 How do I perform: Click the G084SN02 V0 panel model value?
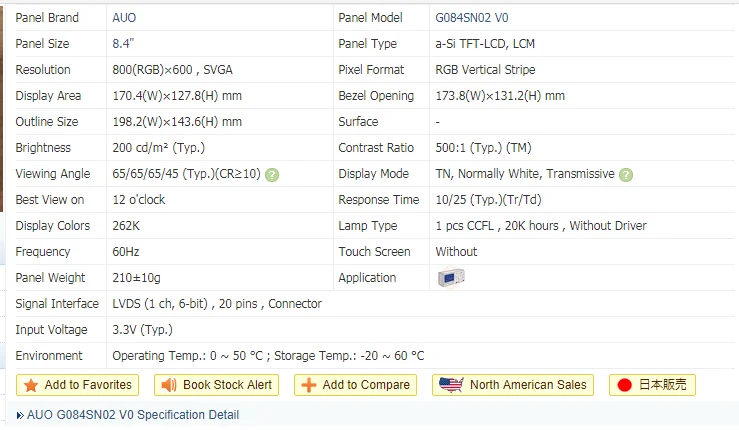472,18
